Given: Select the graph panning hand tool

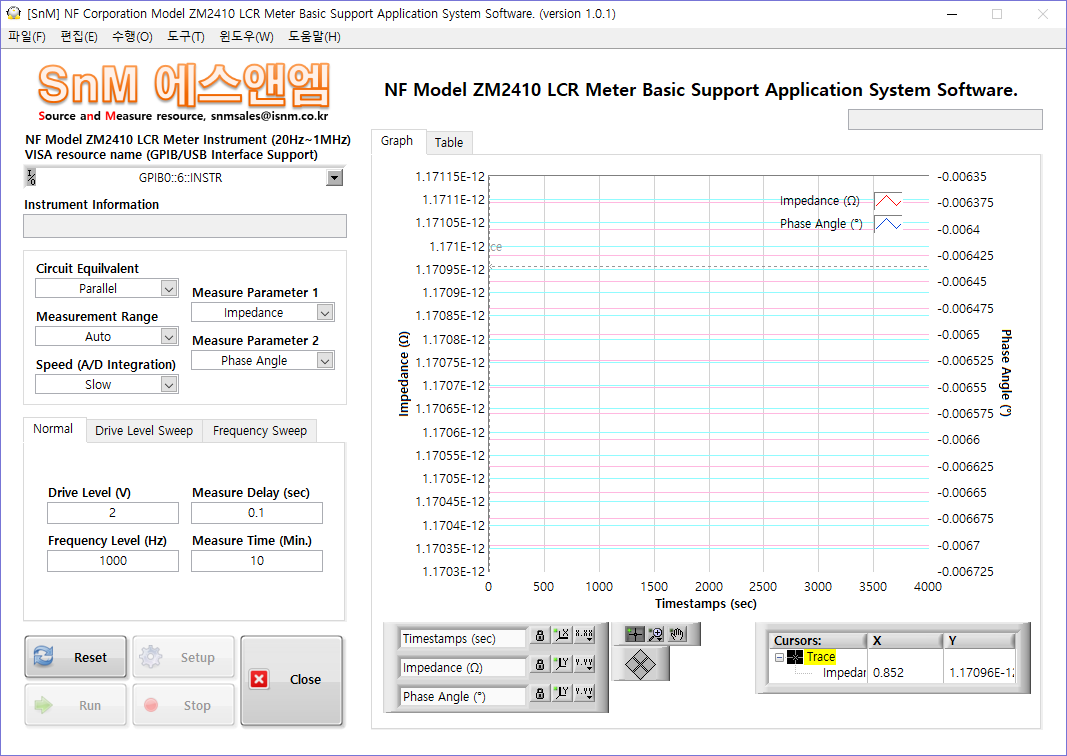Looking at the screenshot, I should [x=676, y=634].
